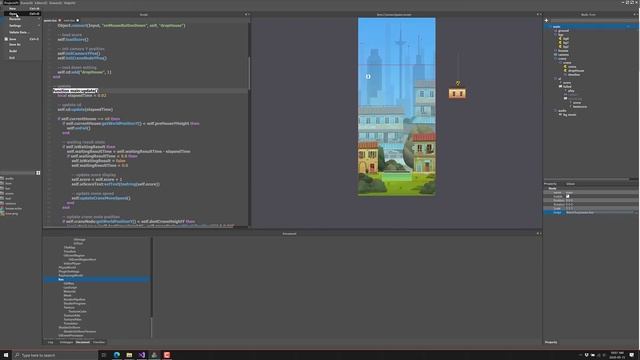Switch to the Timeline tab at bottom
This screenshot has height=360, width=640.
pyautogui.click(x=99, y=342)
